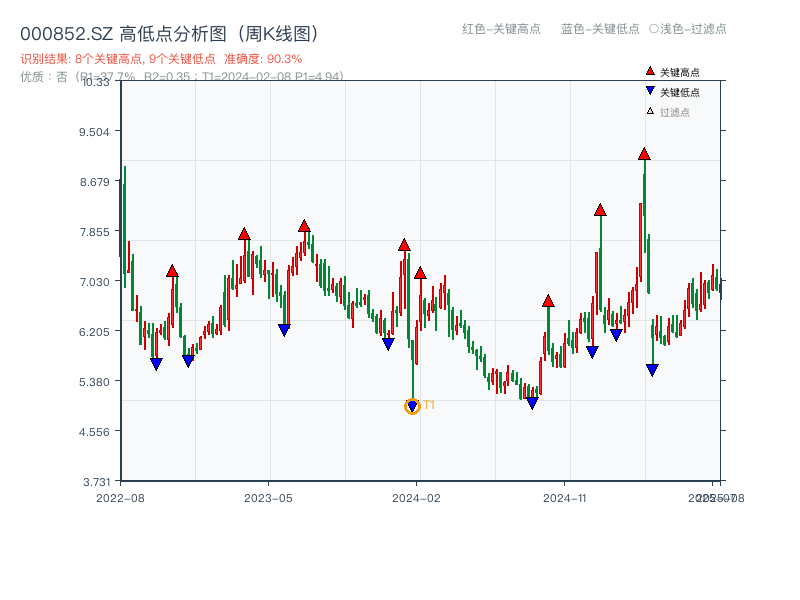Click the blue triangle marker near the 2024-11 low

[x=531, y=403]
